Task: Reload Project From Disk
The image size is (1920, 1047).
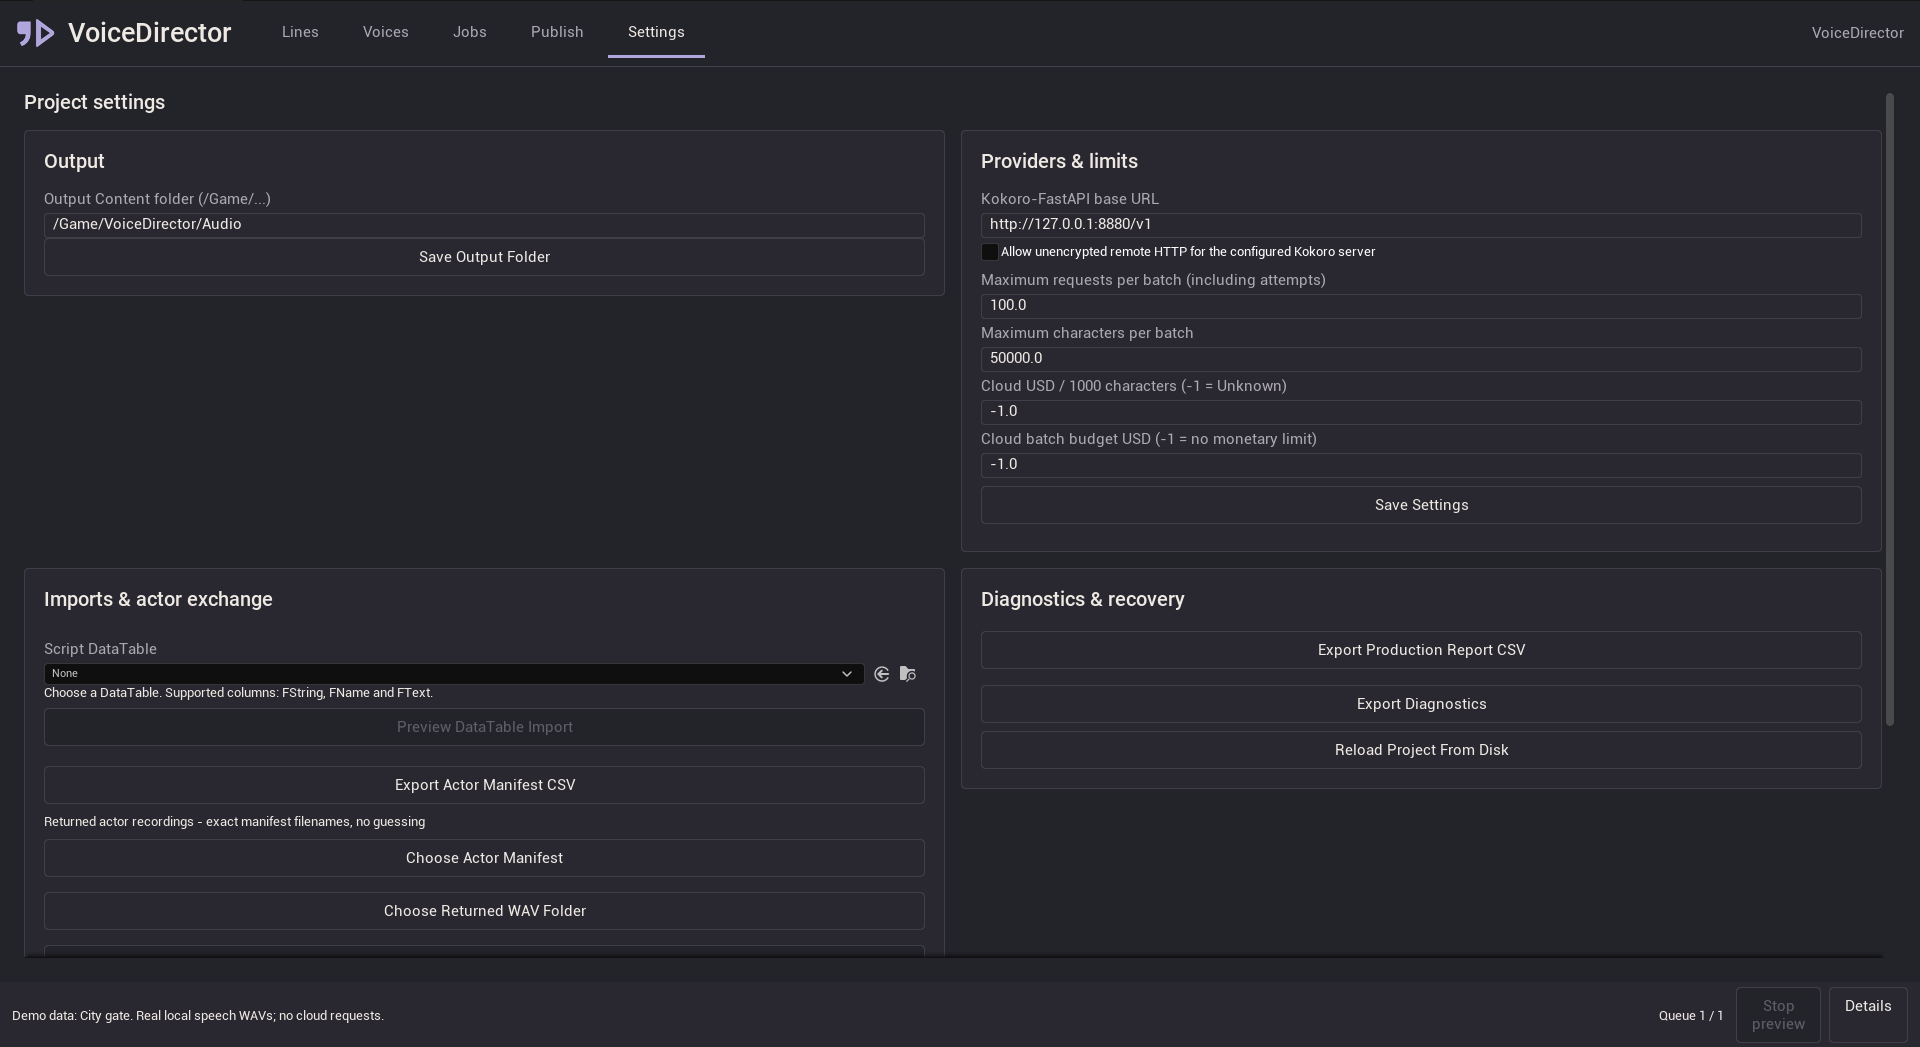Action: click(x=1421, y=750)
